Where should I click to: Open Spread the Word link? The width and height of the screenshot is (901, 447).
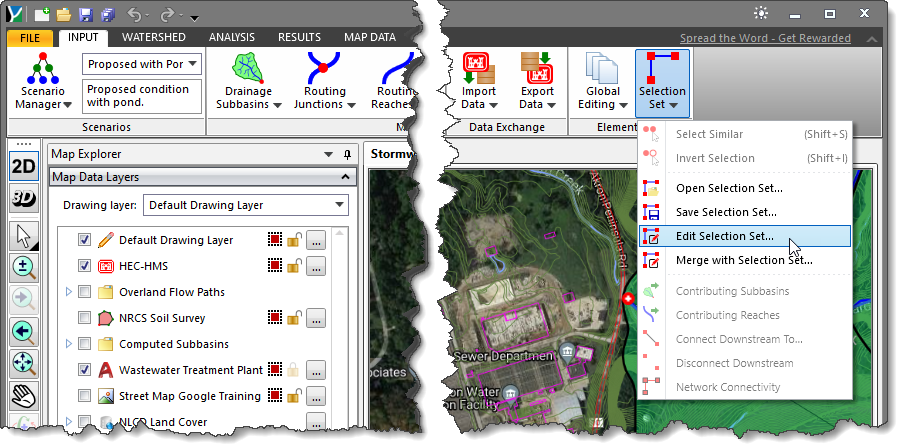coord(765,38)
